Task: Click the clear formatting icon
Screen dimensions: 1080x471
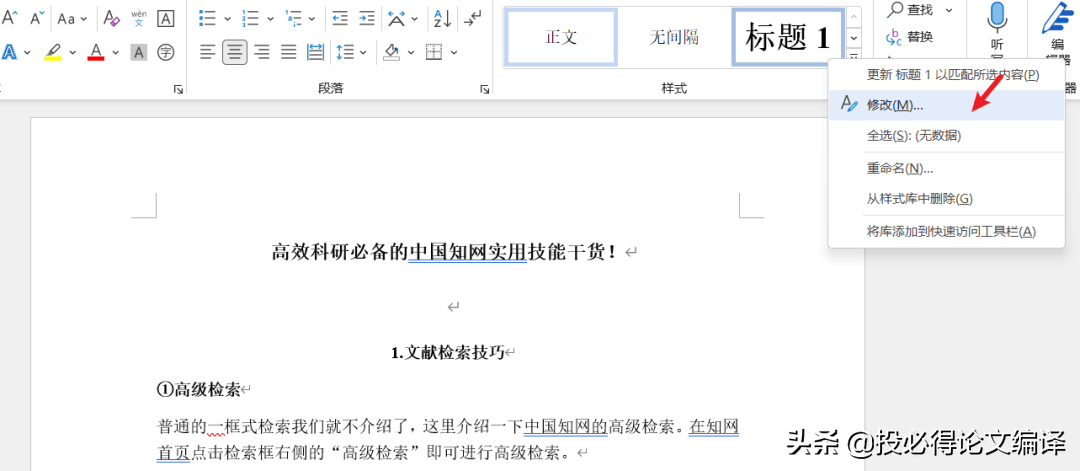Action: (x=111, y=19)
